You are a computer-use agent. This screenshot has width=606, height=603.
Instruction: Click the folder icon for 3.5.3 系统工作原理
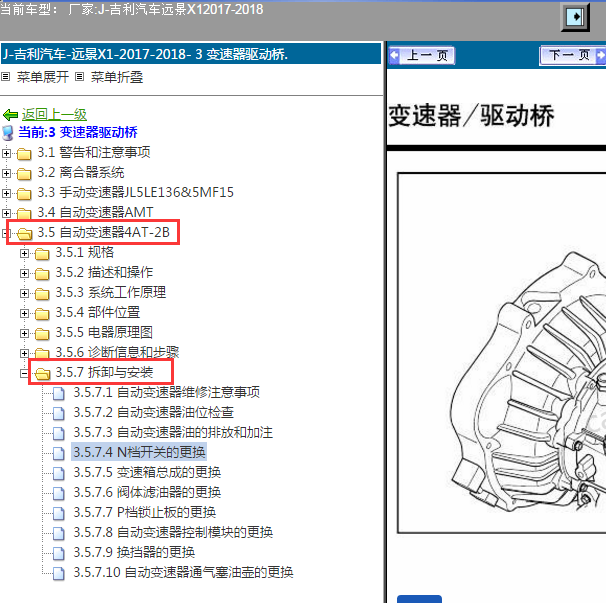42,293
